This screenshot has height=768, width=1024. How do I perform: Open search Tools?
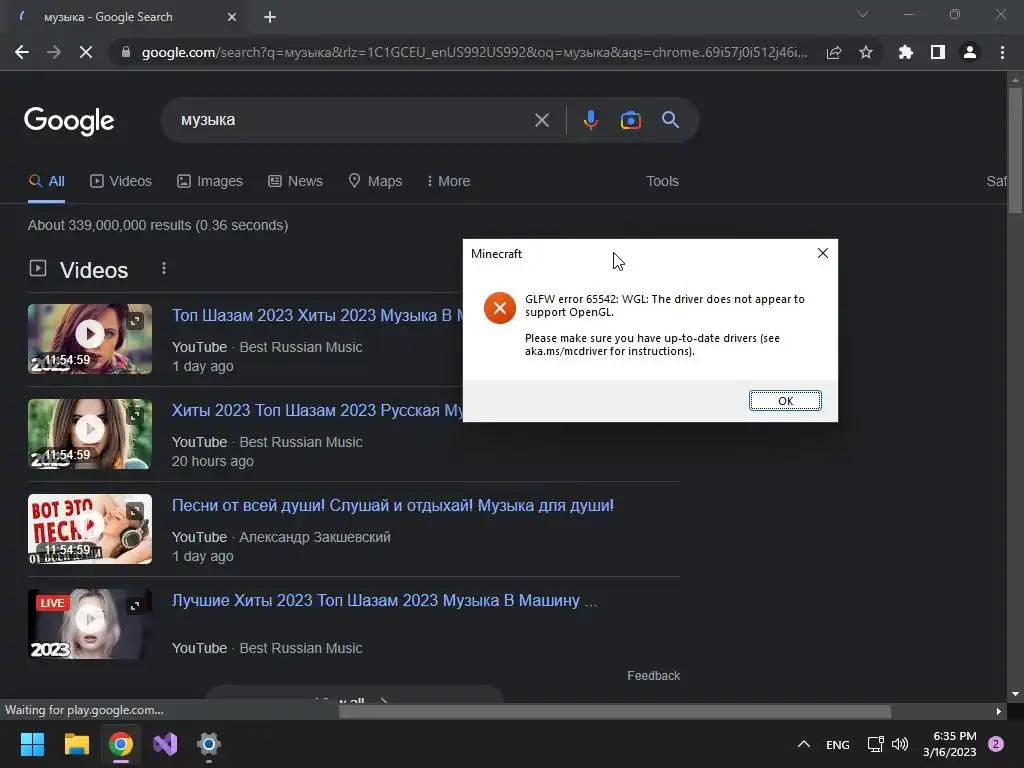[x=662, y=182]
